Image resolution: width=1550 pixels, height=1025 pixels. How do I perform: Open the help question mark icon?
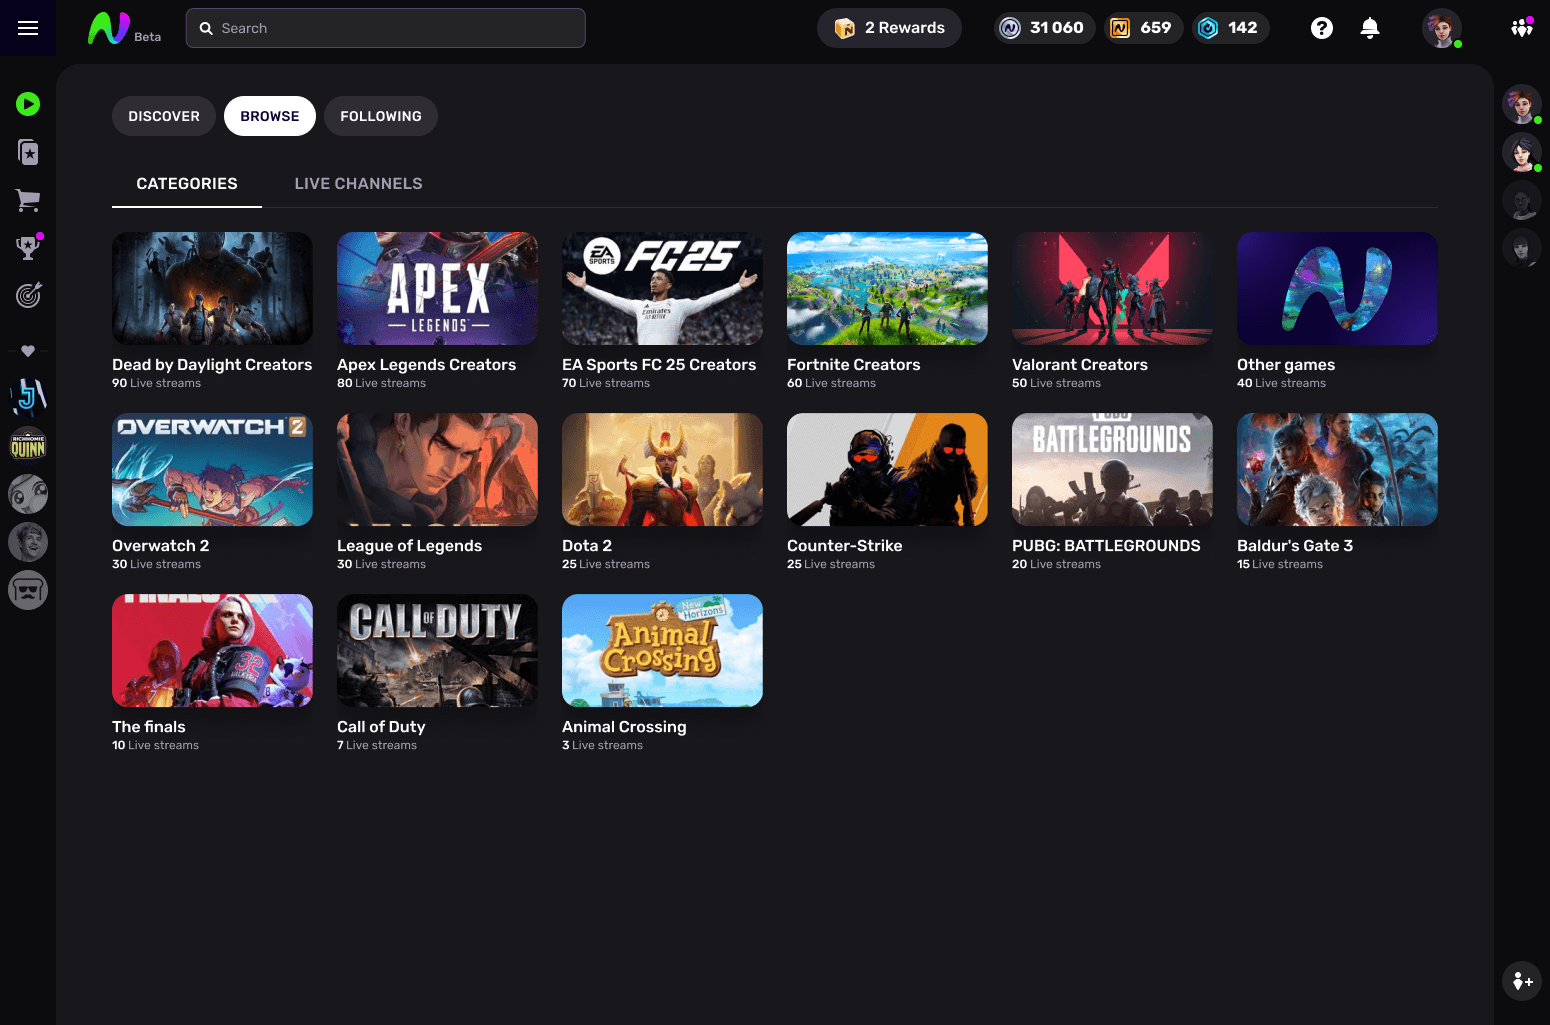coord(1322,28)
